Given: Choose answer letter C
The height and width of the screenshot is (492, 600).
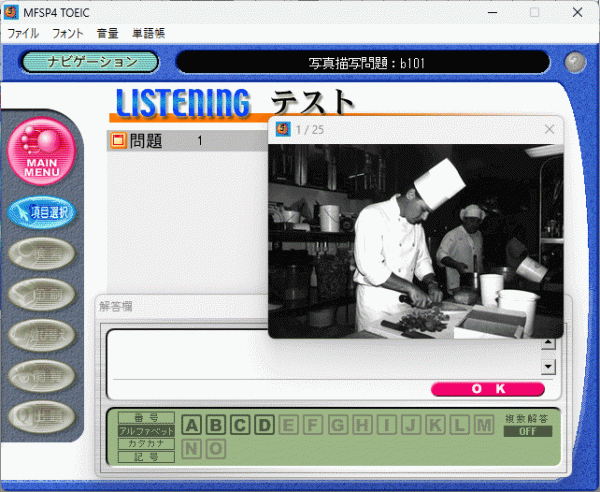Looking at the screenshot, I should click(241, 425).
